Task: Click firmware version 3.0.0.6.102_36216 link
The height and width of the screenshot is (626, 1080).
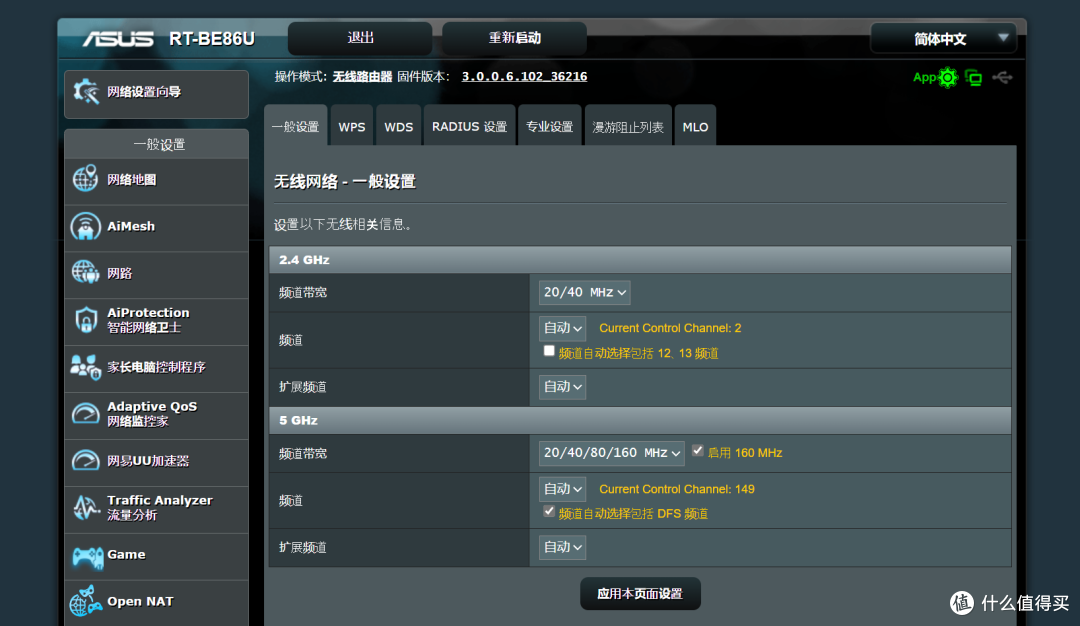Action: 524,76
